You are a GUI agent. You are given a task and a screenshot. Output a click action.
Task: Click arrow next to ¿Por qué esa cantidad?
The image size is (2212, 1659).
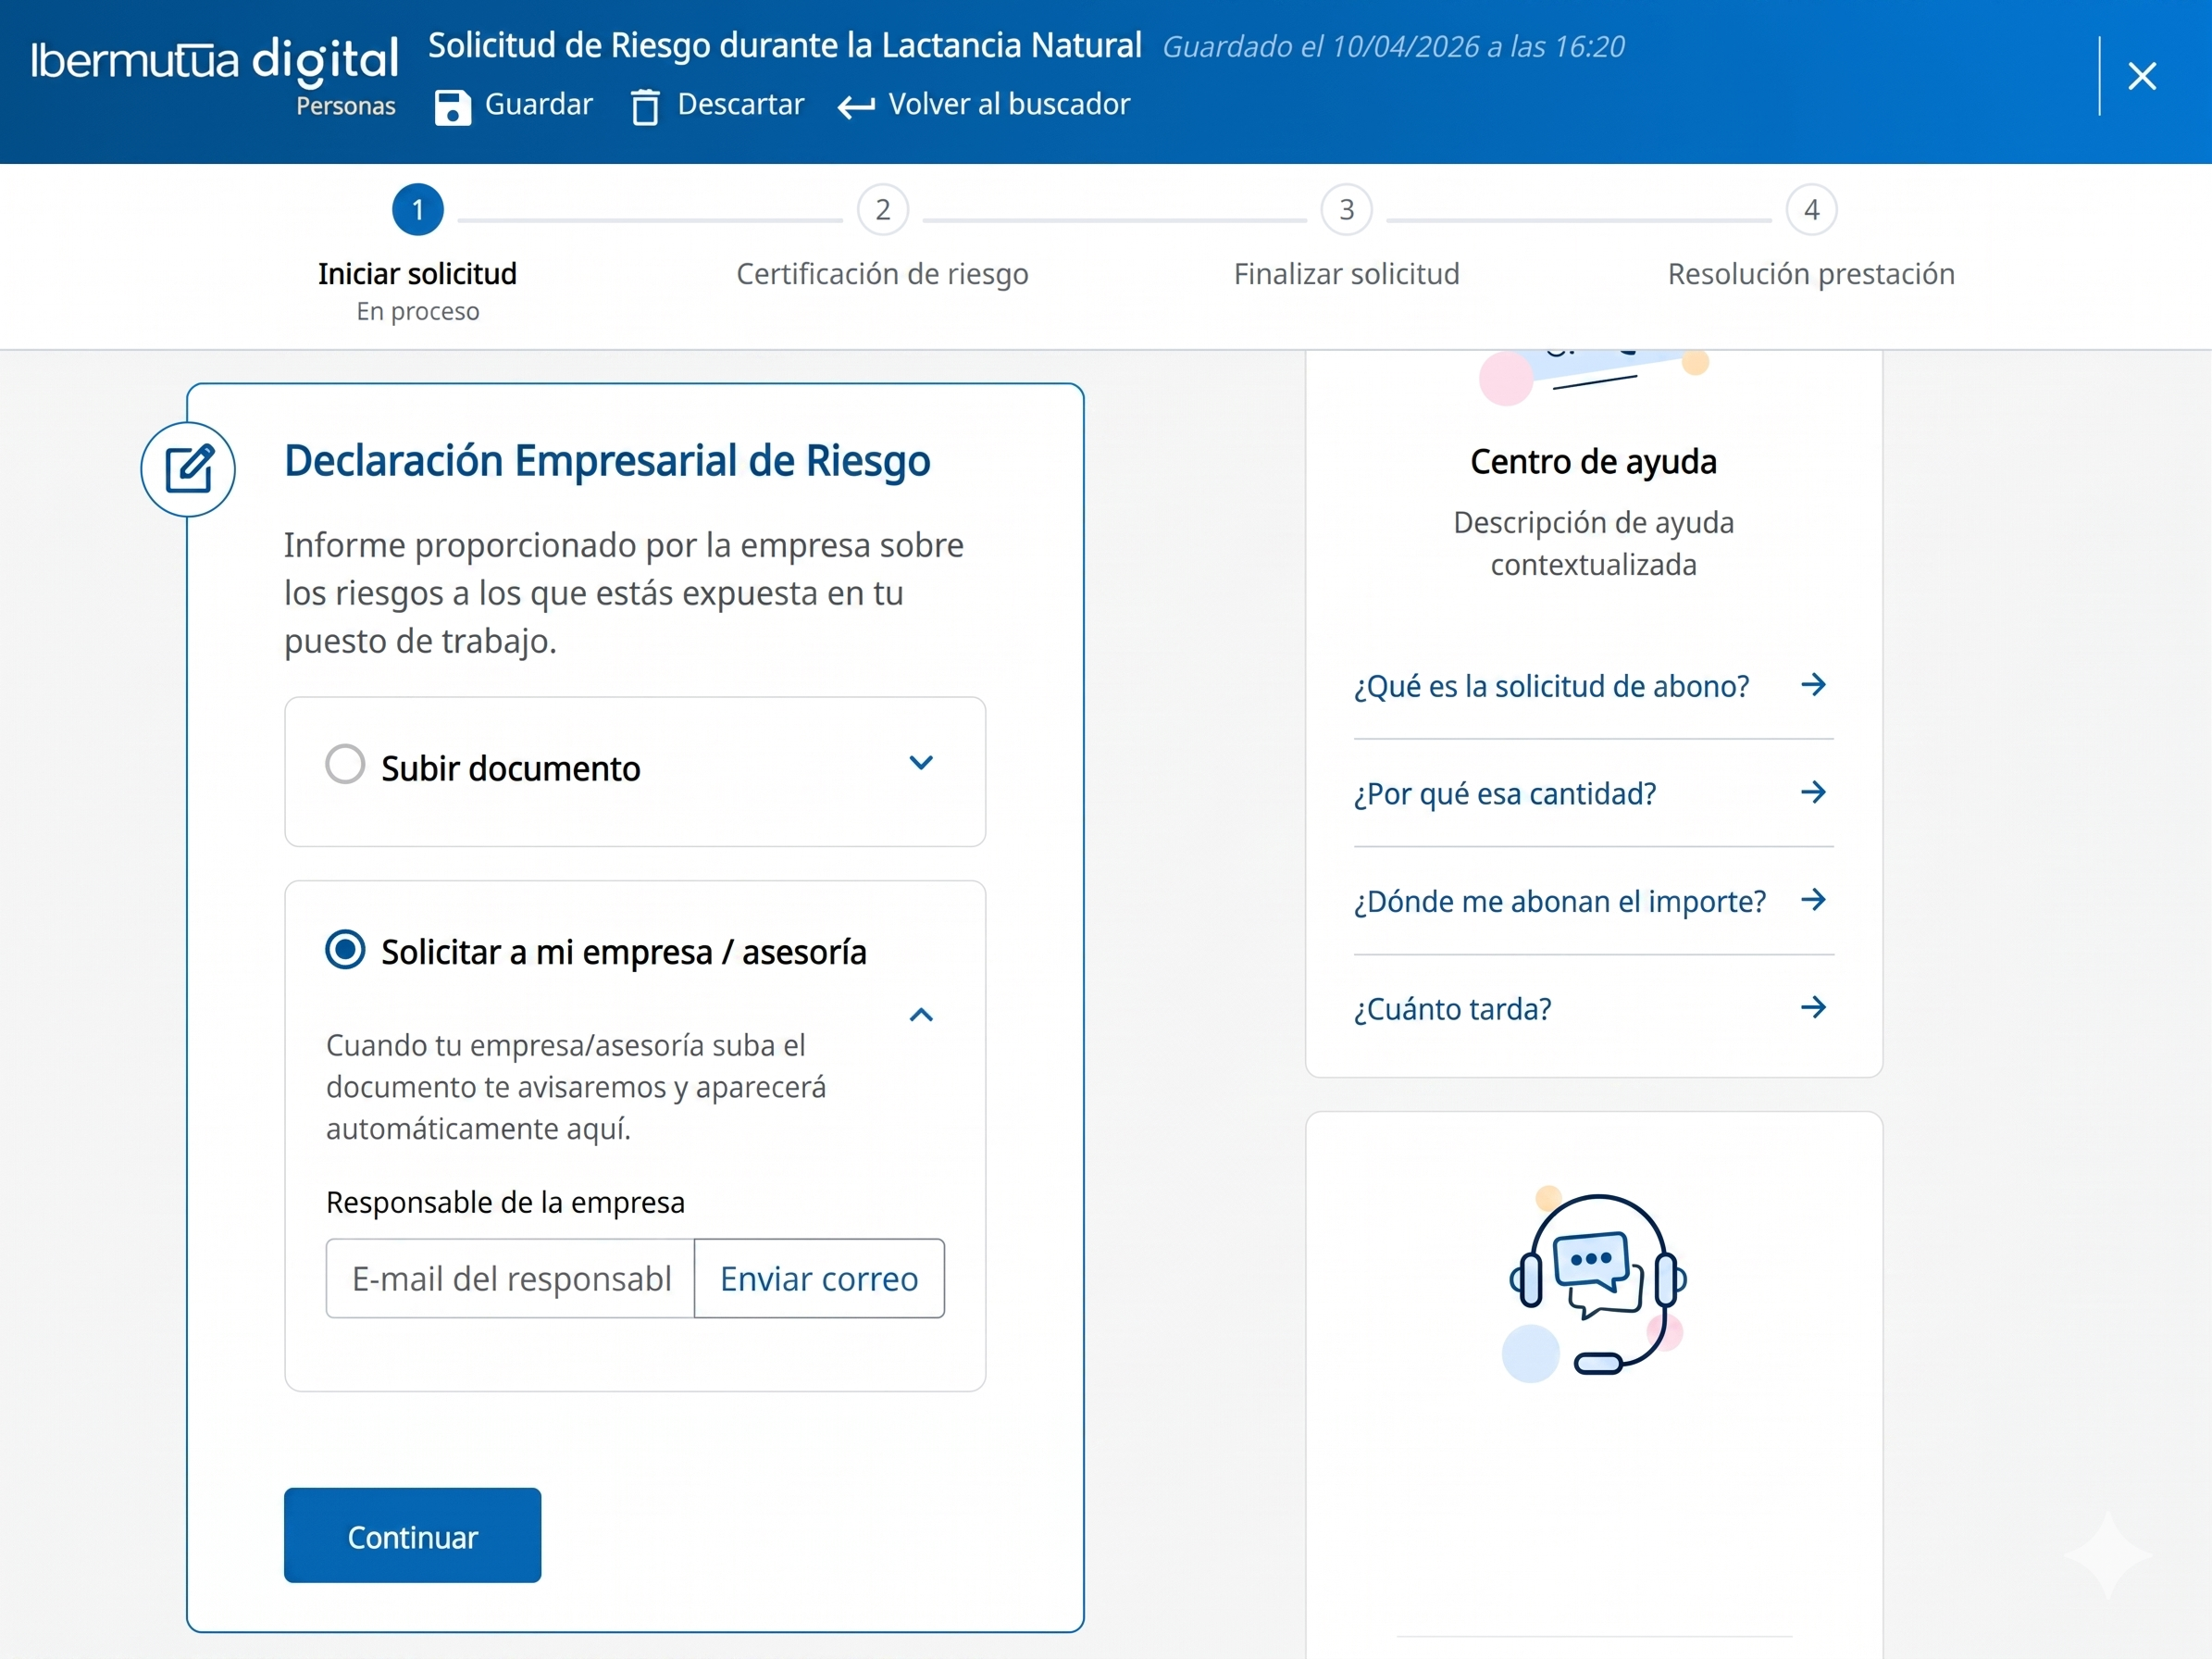pos(1813,792)
